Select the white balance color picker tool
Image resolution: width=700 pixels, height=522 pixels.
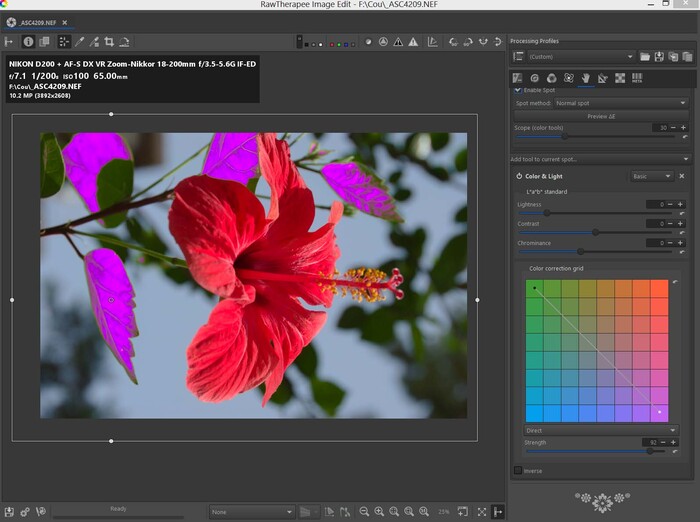point(80,42)
